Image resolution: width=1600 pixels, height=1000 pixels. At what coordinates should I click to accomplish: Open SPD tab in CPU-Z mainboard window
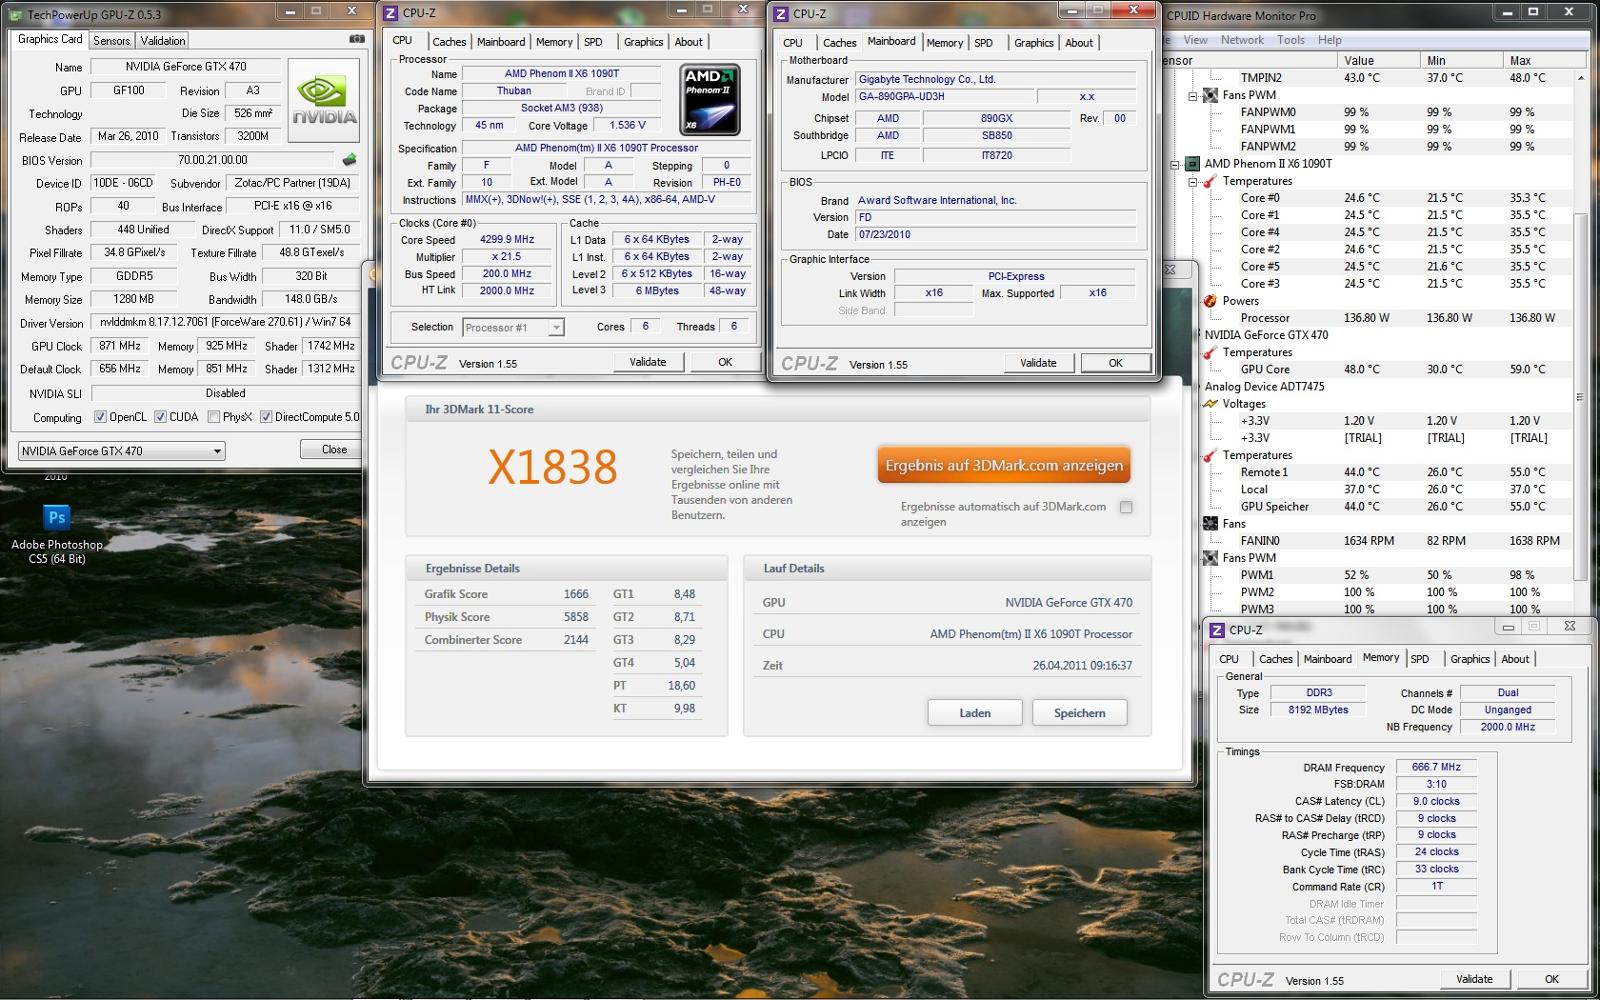pyautogui.click(x=984, y=43)
